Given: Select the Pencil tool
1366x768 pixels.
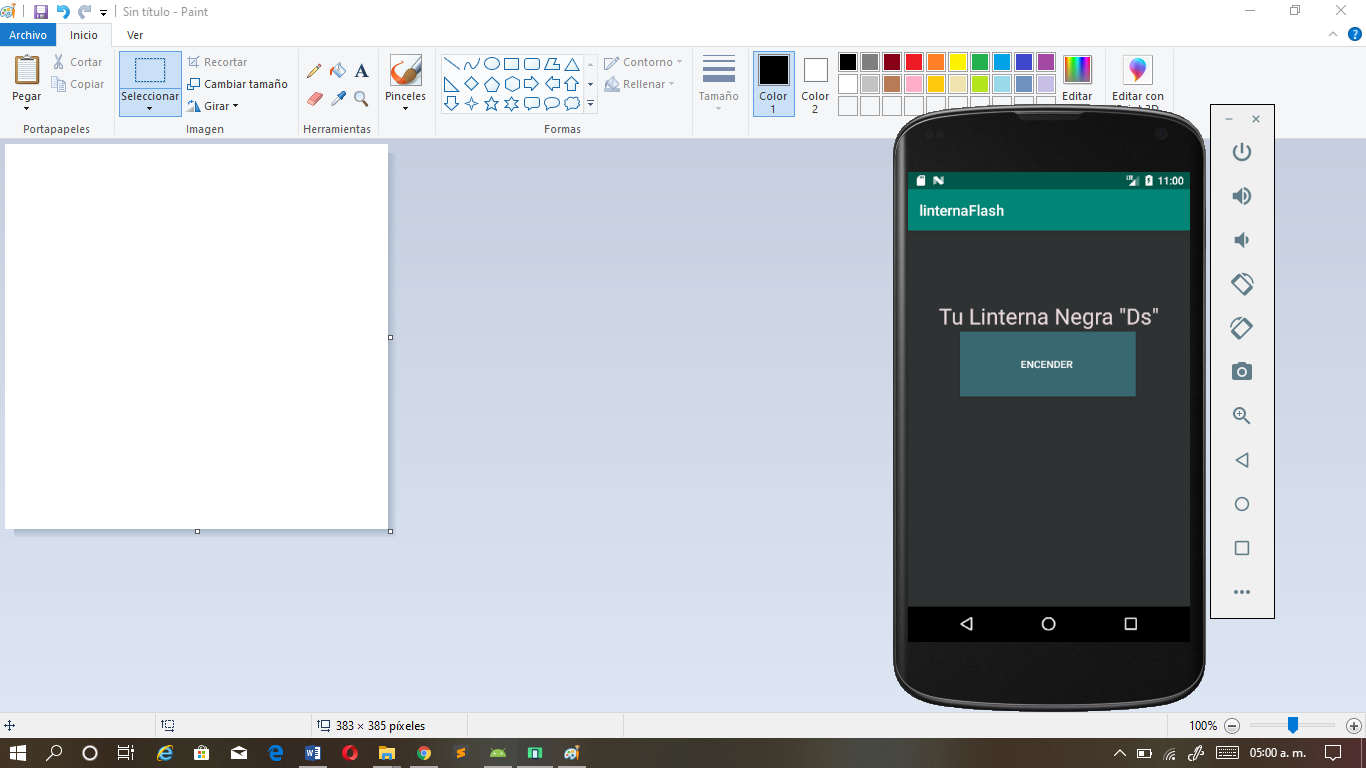Looking at the screenshot, I should [x=314, y=71].
